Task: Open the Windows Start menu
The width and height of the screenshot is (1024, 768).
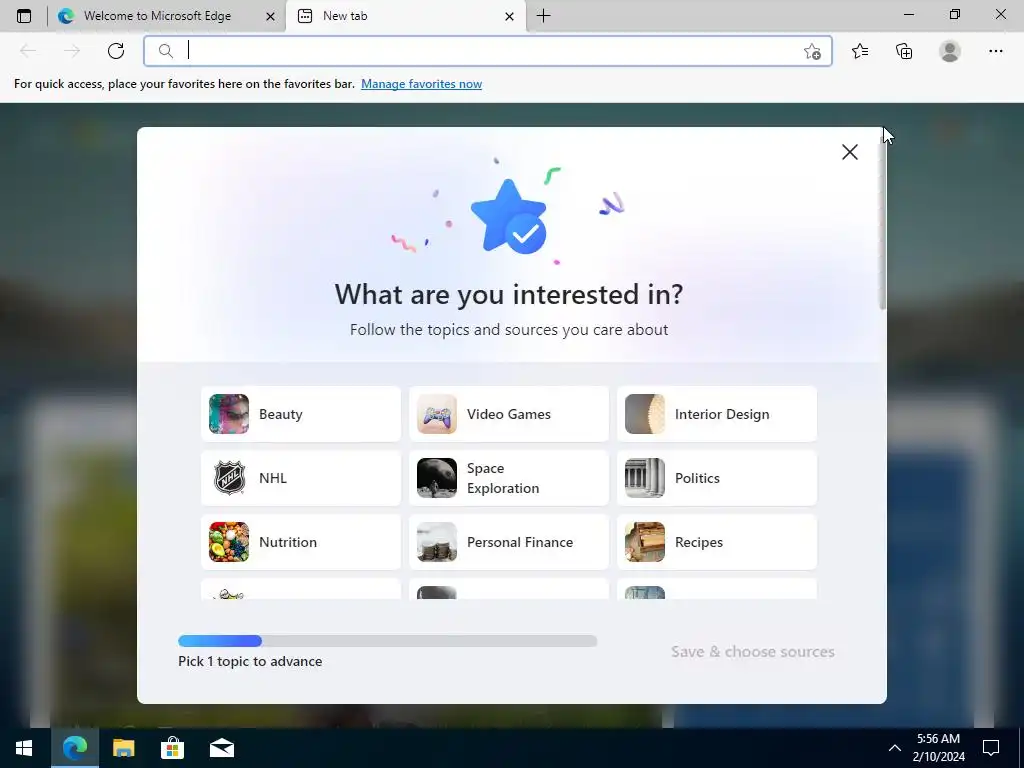Action: (x=24, y=748)
